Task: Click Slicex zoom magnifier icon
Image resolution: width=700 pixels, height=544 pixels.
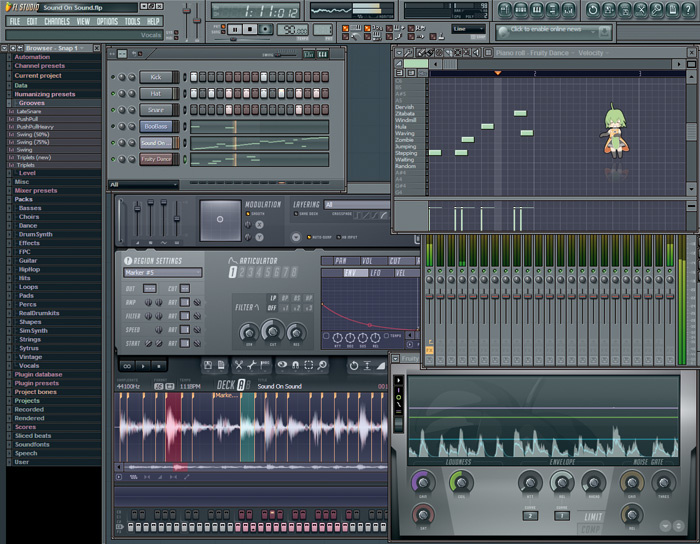Action: [321, 365]
